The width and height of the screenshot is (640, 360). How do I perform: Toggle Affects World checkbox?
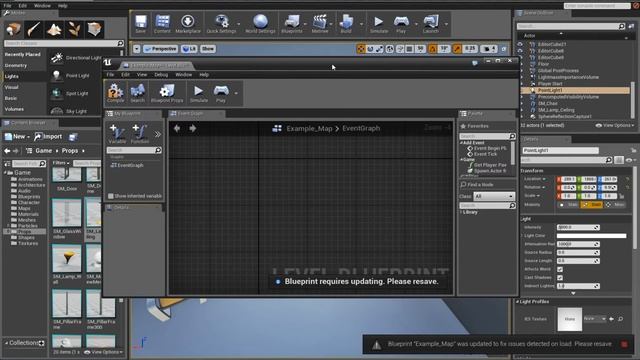(560, 269)
